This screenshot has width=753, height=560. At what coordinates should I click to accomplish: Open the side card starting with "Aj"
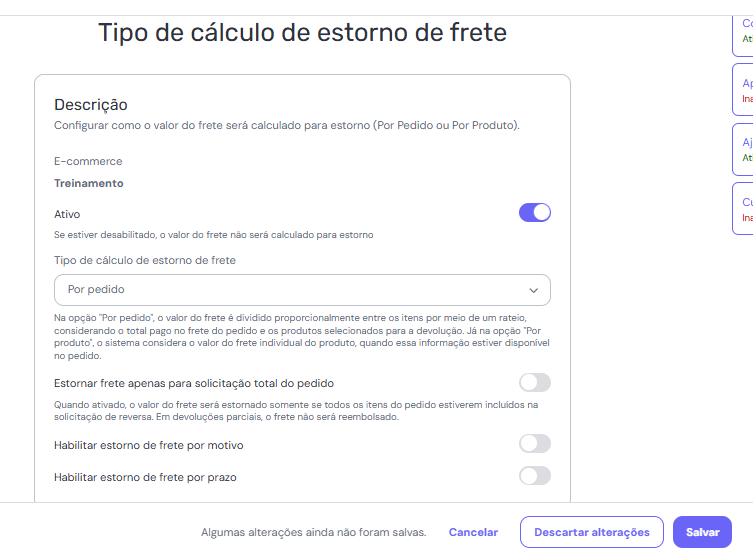[744, 150]
